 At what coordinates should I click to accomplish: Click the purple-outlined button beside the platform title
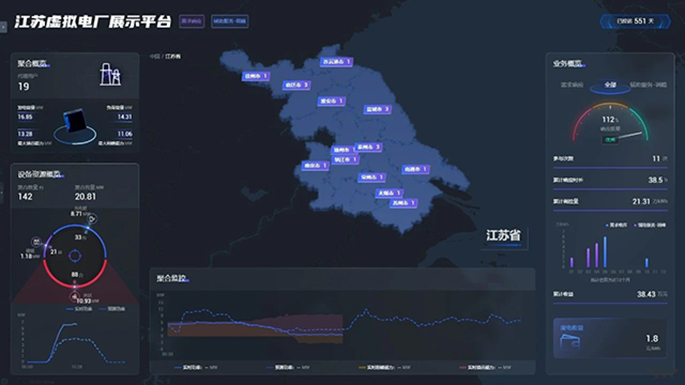click(x=192, y=21)
